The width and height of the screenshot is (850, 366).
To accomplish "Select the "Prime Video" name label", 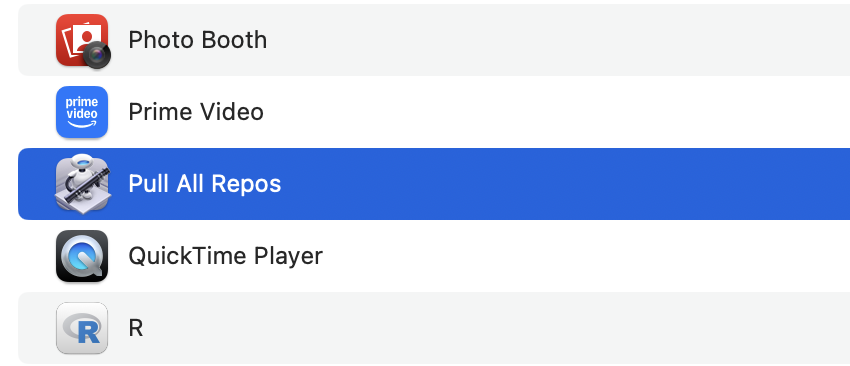I will (x=196, y=112).
